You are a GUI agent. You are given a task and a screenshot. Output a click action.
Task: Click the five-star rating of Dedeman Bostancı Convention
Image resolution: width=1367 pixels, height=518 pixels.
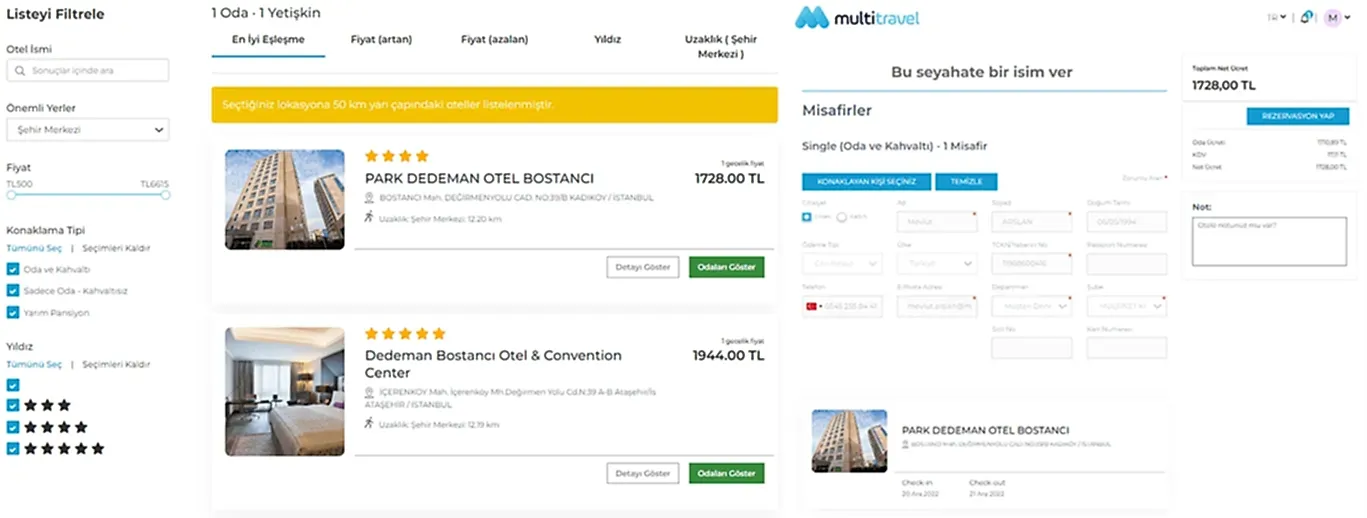(405, 333)
